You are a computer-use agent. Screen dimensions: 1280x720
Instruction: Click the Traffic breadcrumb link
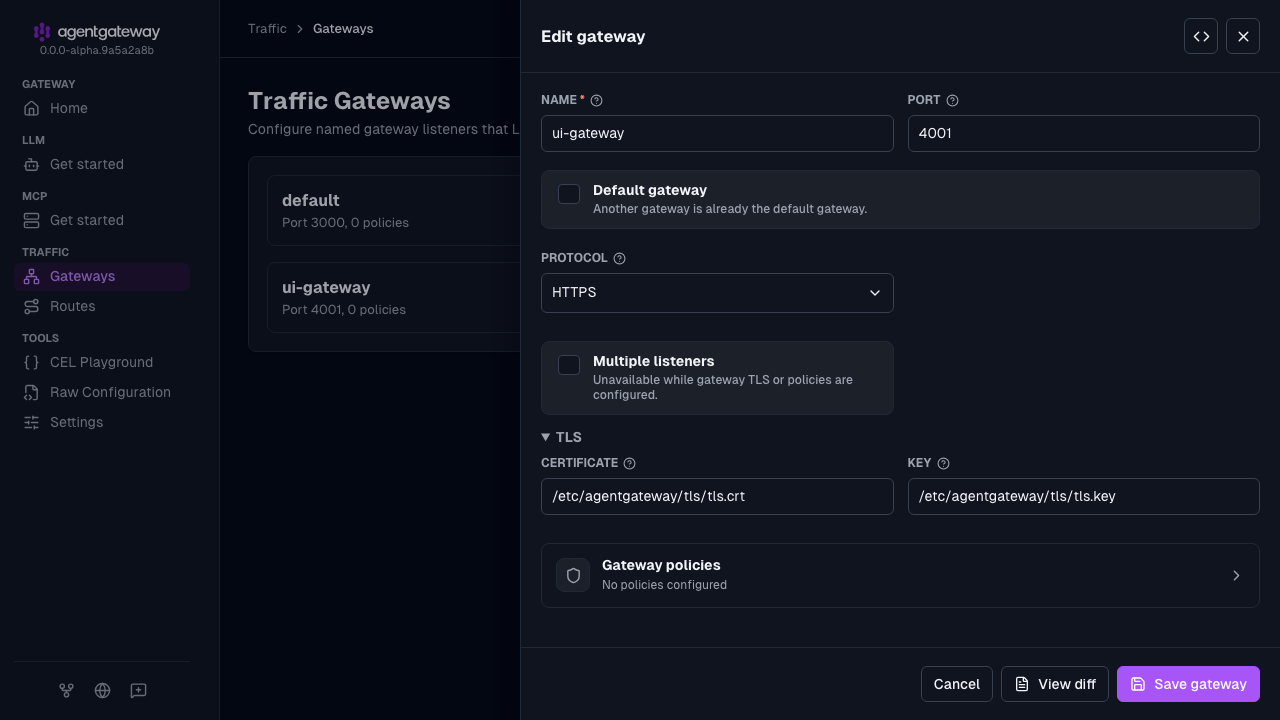pos(267,29)
